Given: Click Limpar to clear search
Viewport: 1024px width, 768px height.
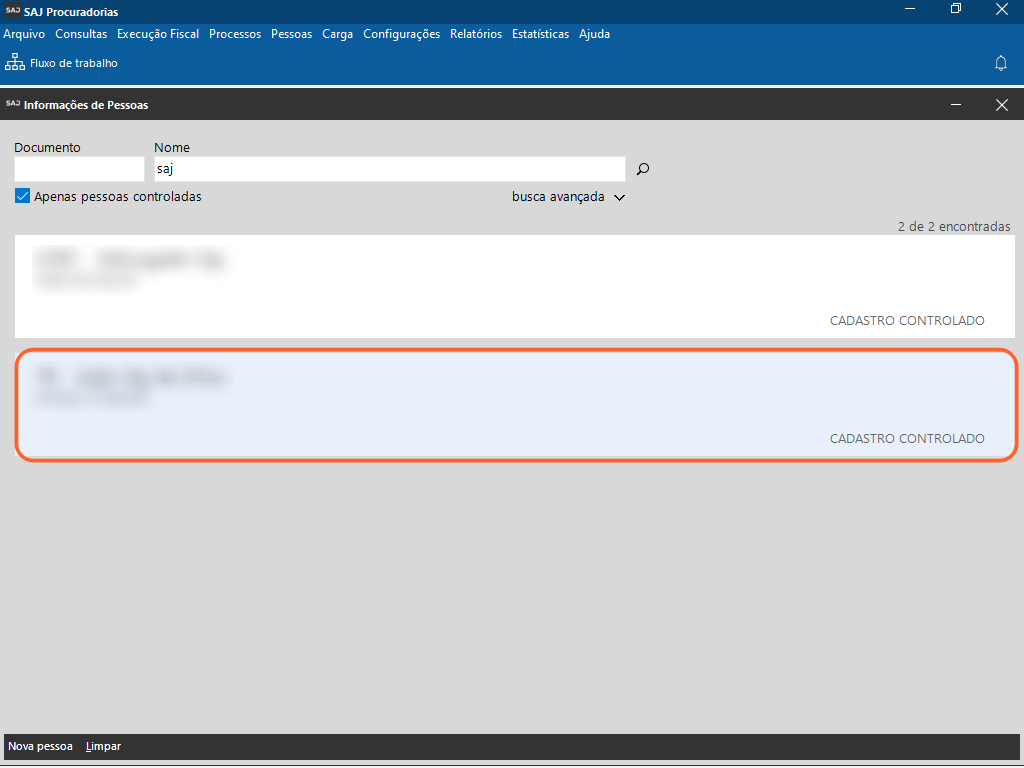Looking at the screenshot, I should (103, 746).
